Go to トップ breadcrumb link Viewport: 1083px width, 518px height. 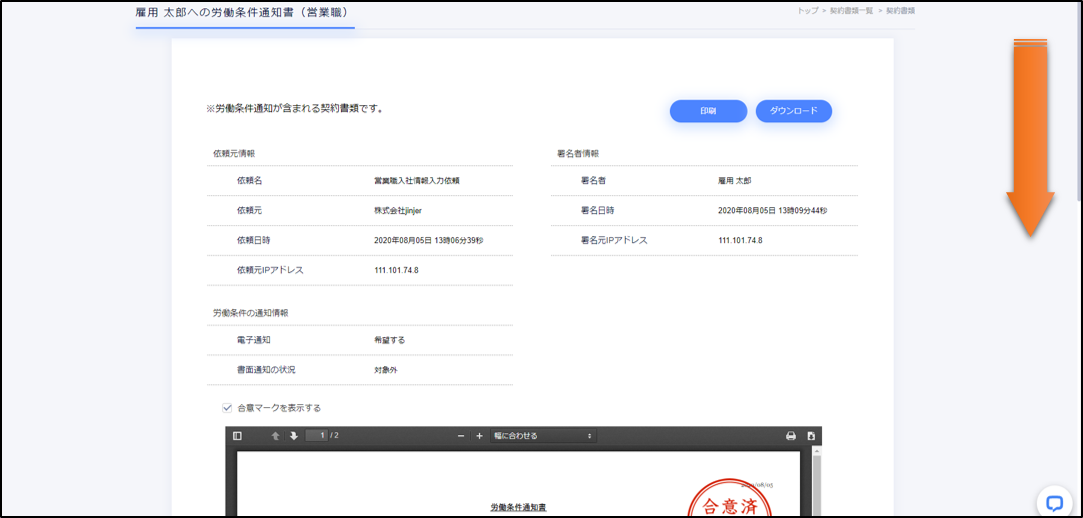point(807,11)
